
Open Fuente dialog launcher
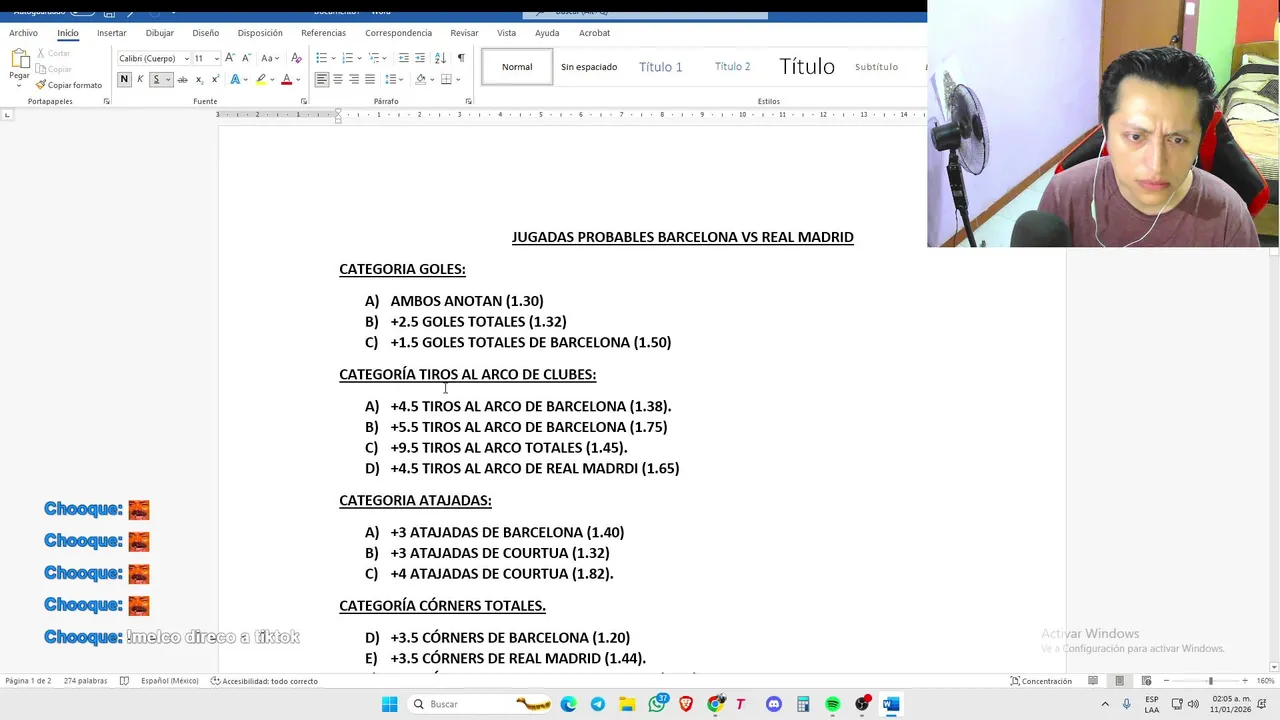pyautogui.click(x=304, y=101)
